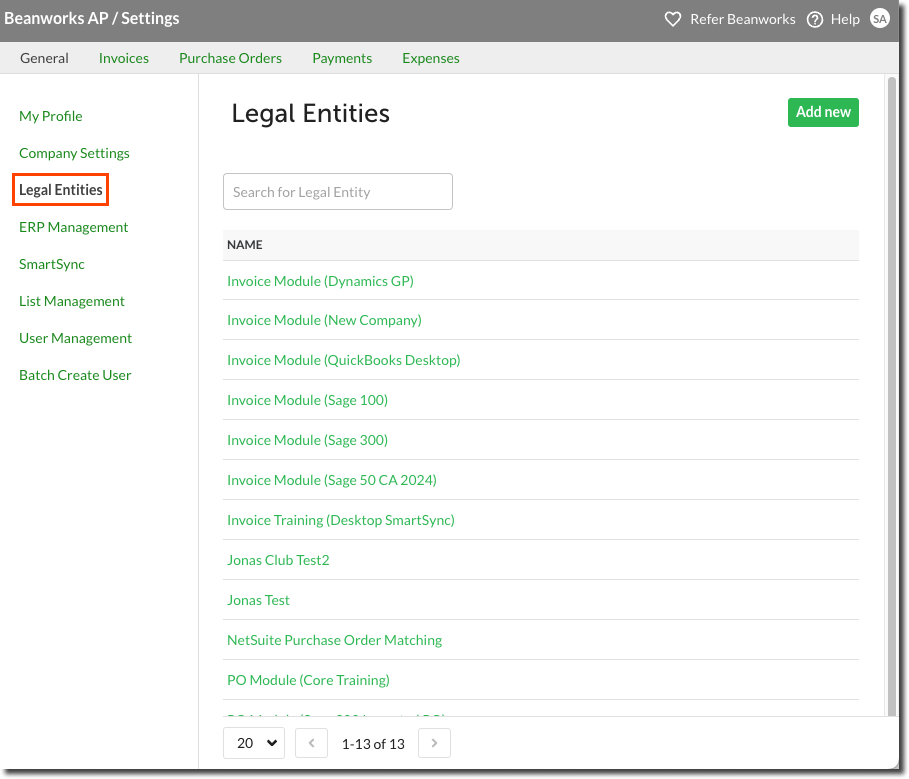Click the Beanworks AP / Settings title
The image size is (909, 779).
[92, 19]
